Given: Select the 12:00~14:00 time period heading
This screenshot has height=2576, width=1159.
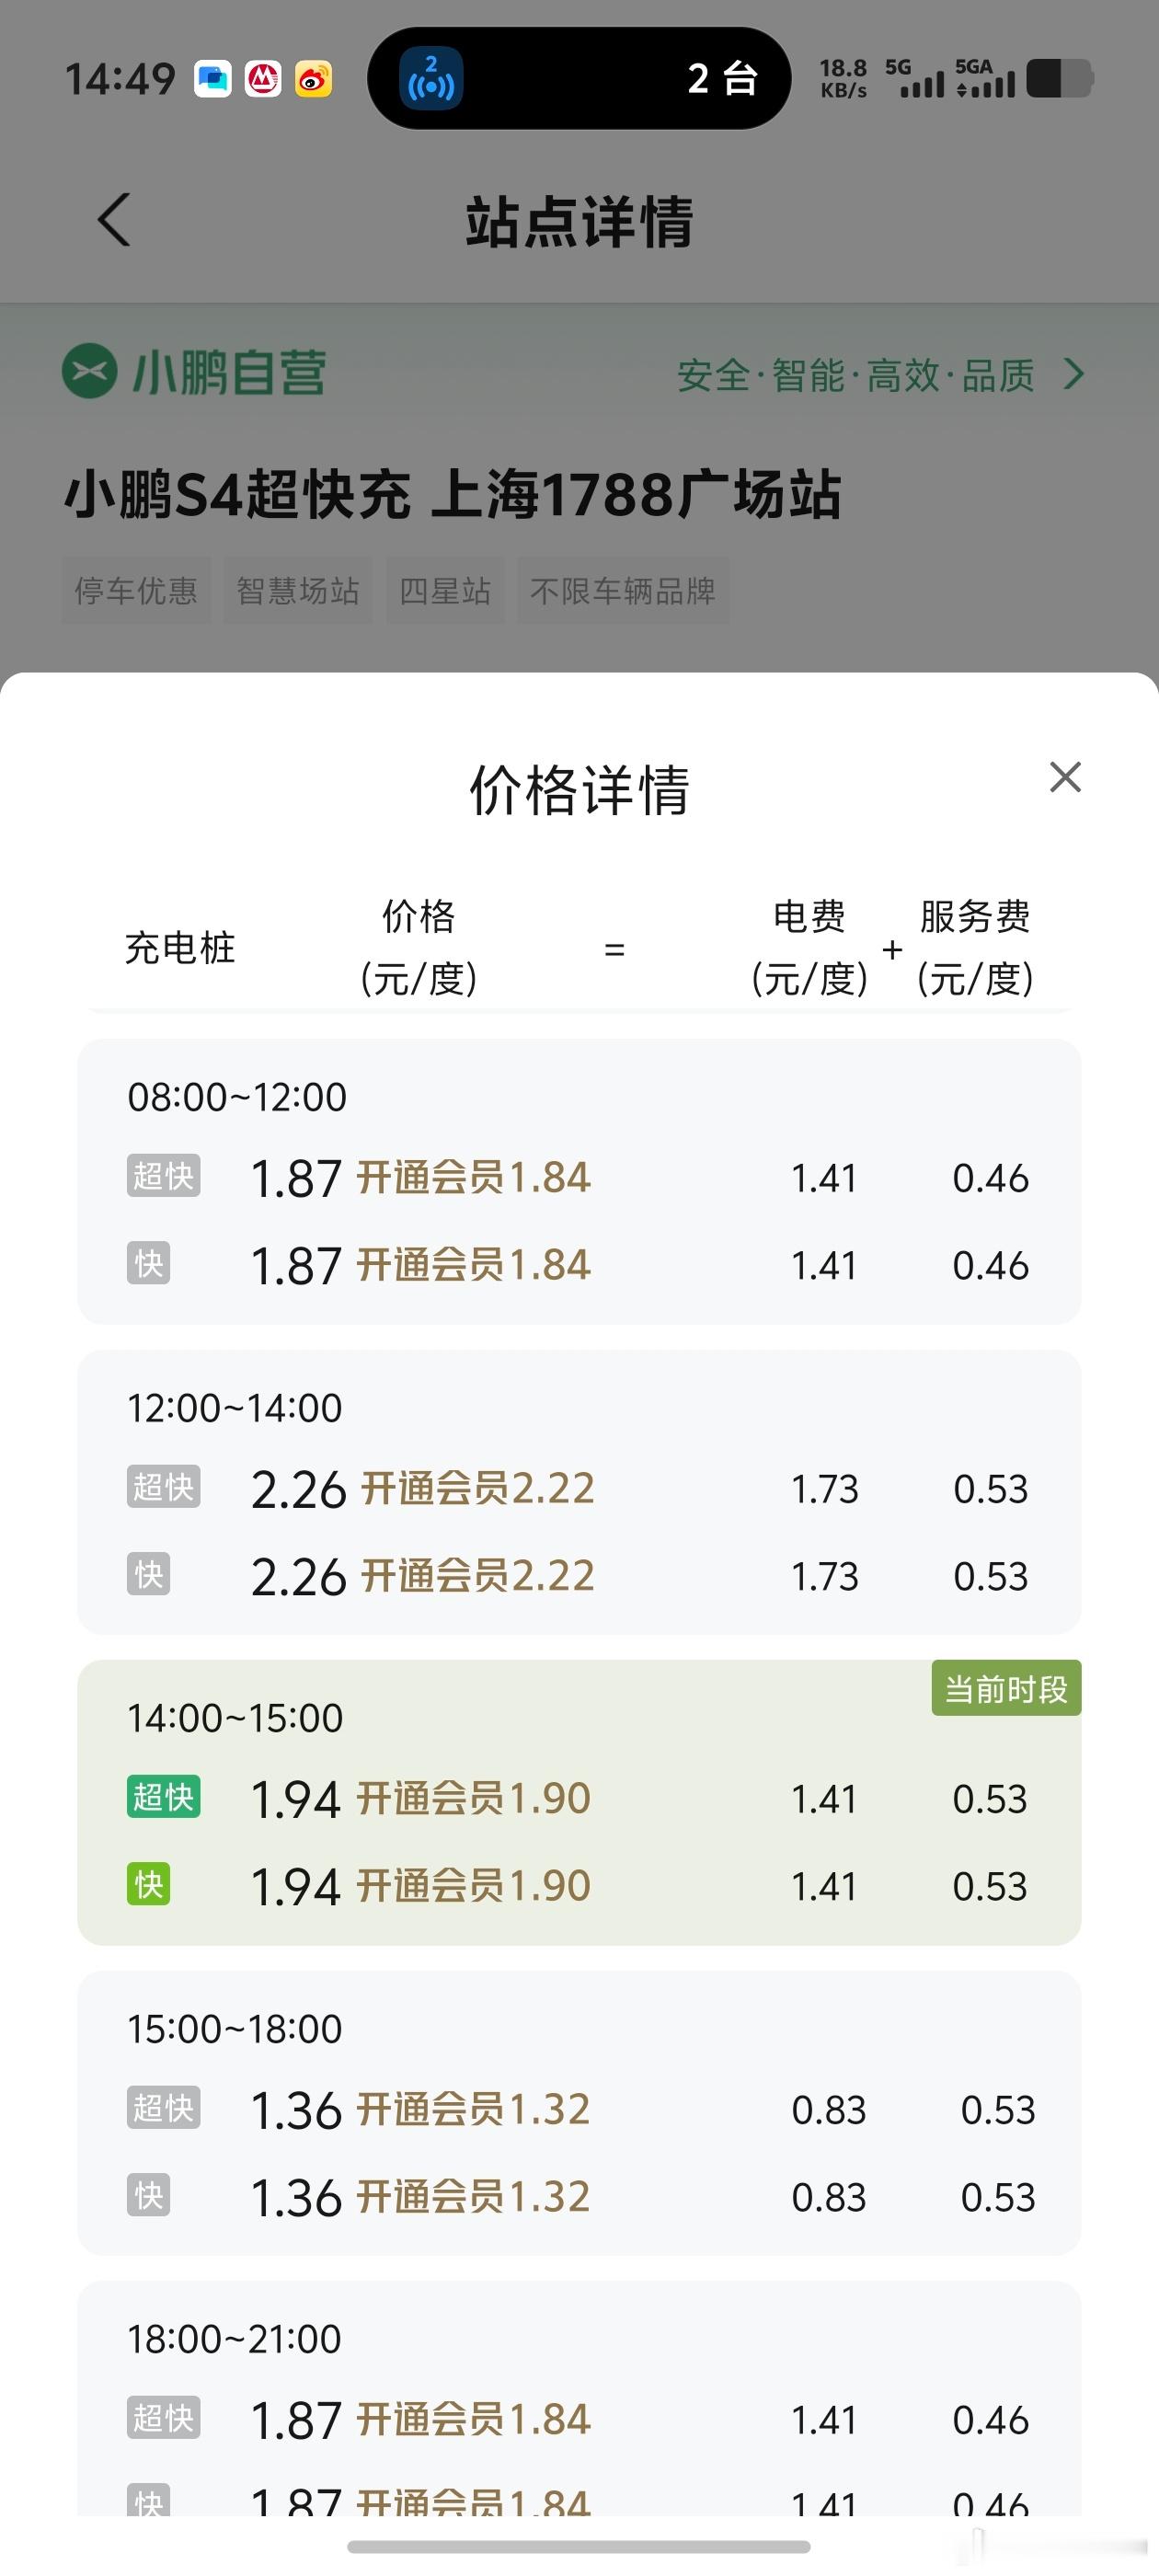Looking at the screenshot, I should (x=235, y=1408).
